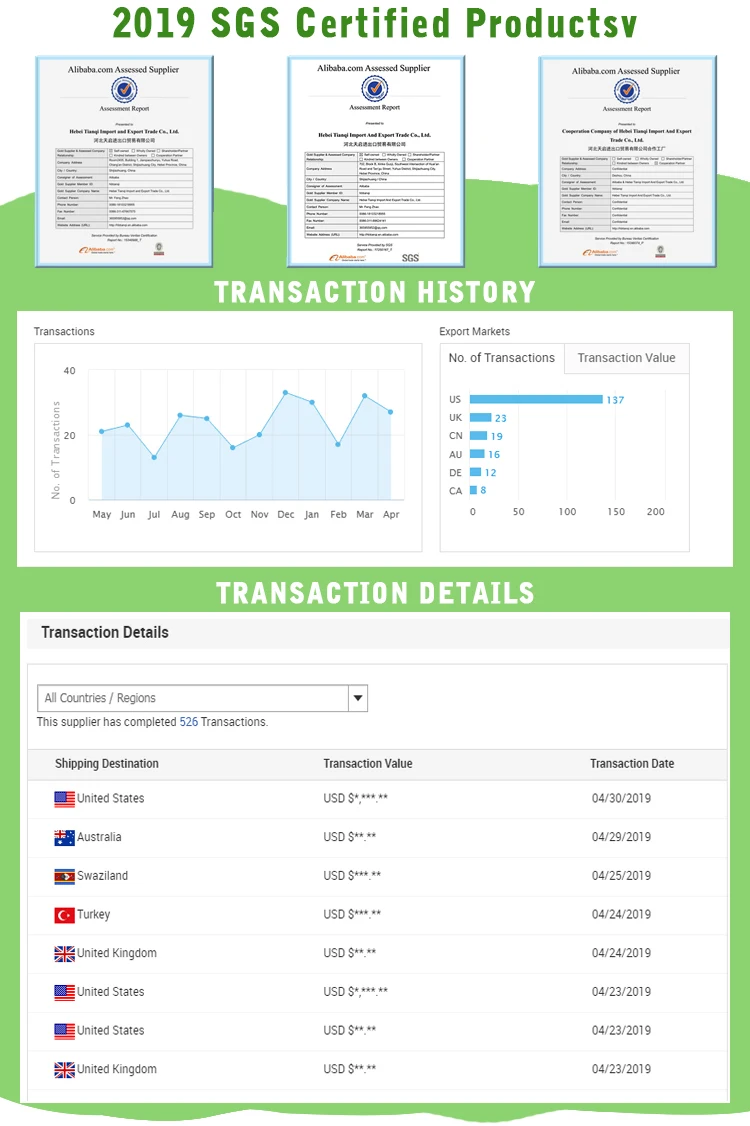Select the 'Turkey' destination text
Image resolution: width=750 pixels, height=1126 pixels.
tap(93, 915)
